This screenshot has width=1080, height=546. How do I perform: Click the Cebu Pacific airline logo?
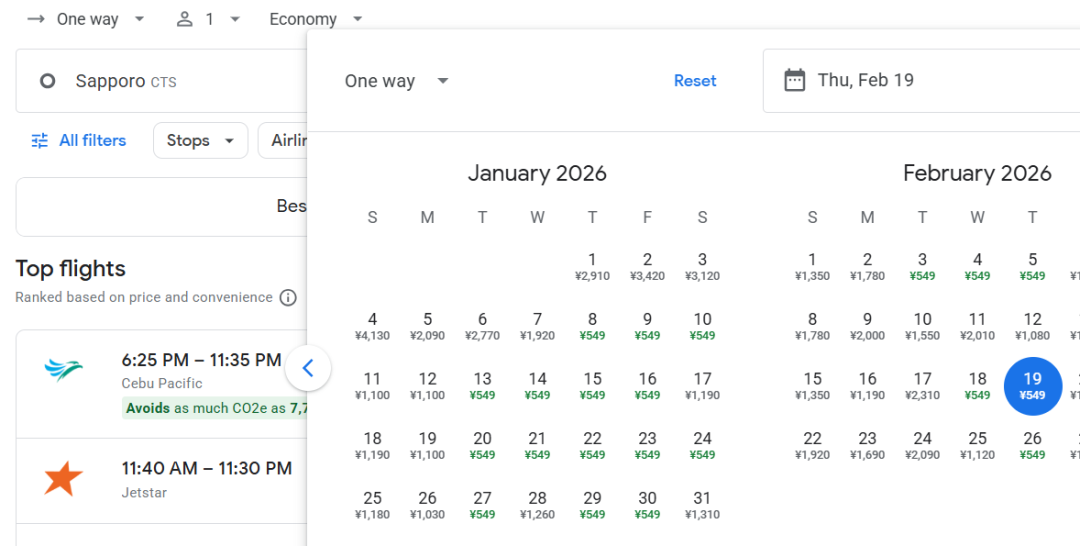pyautogui.click(x=64, y=370)
